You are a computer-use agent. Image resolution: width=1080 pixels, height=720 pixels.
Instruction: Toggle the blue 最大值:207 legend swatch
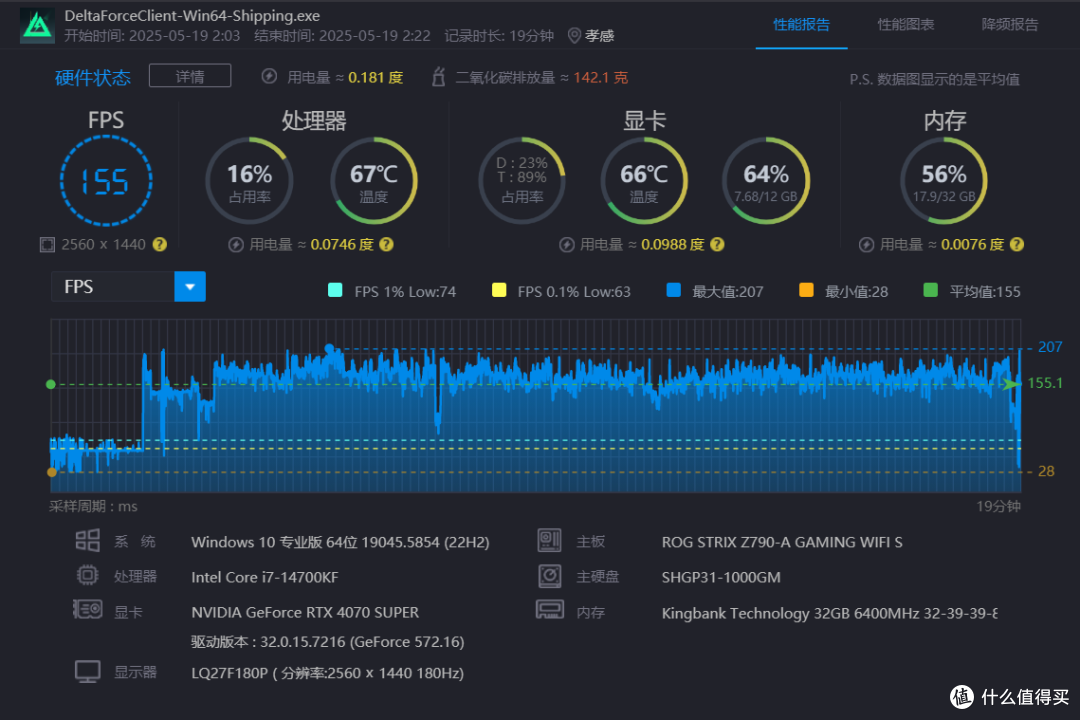click(674, 290)
